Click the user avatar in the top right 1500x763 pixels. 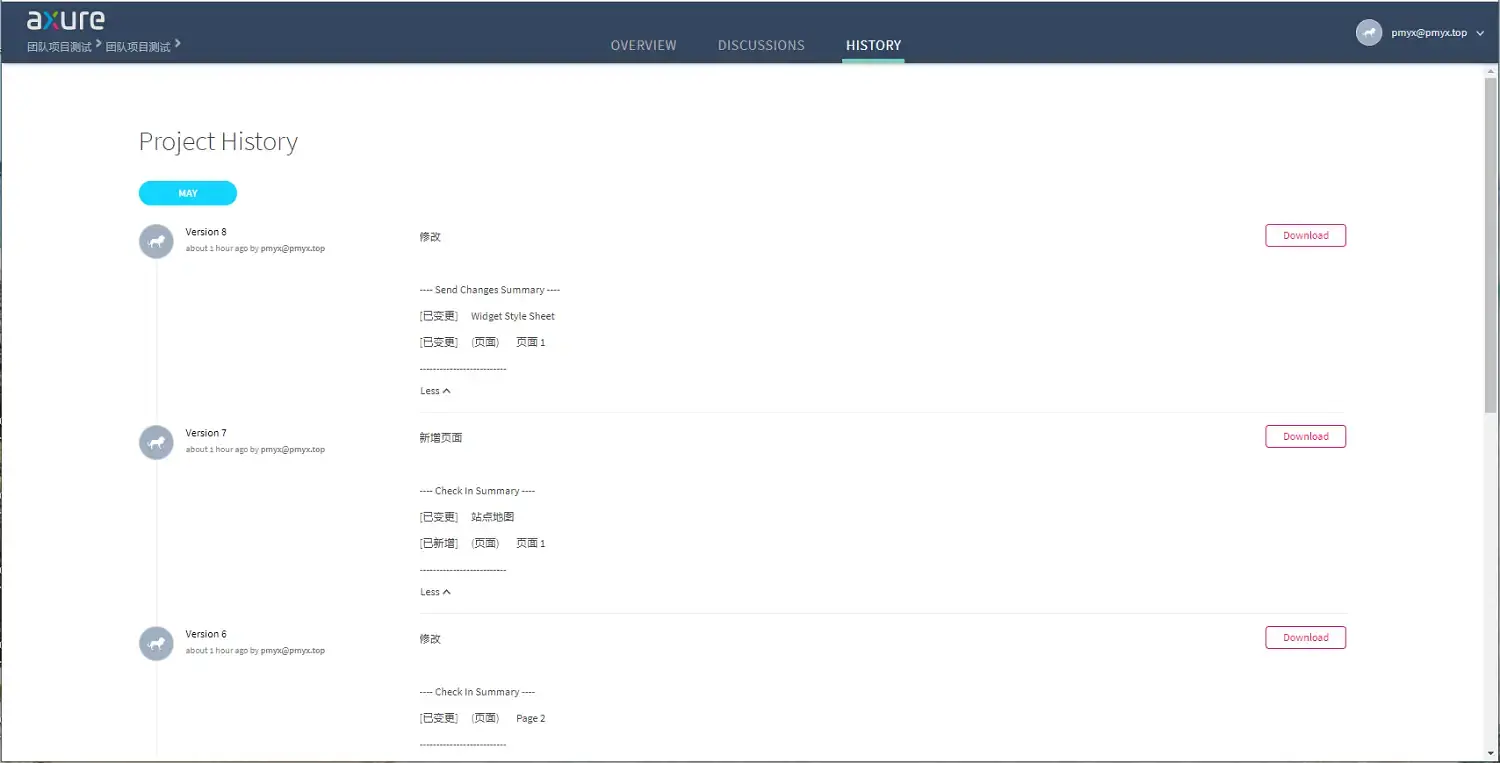(1369, 31)
